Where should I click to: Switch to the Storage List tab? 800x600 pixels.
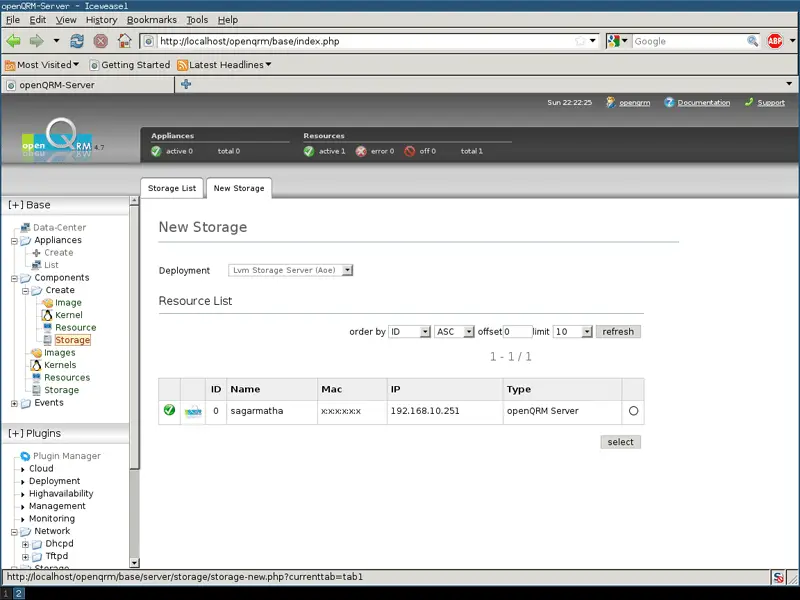pyautogui.click(x=172, y=188)
